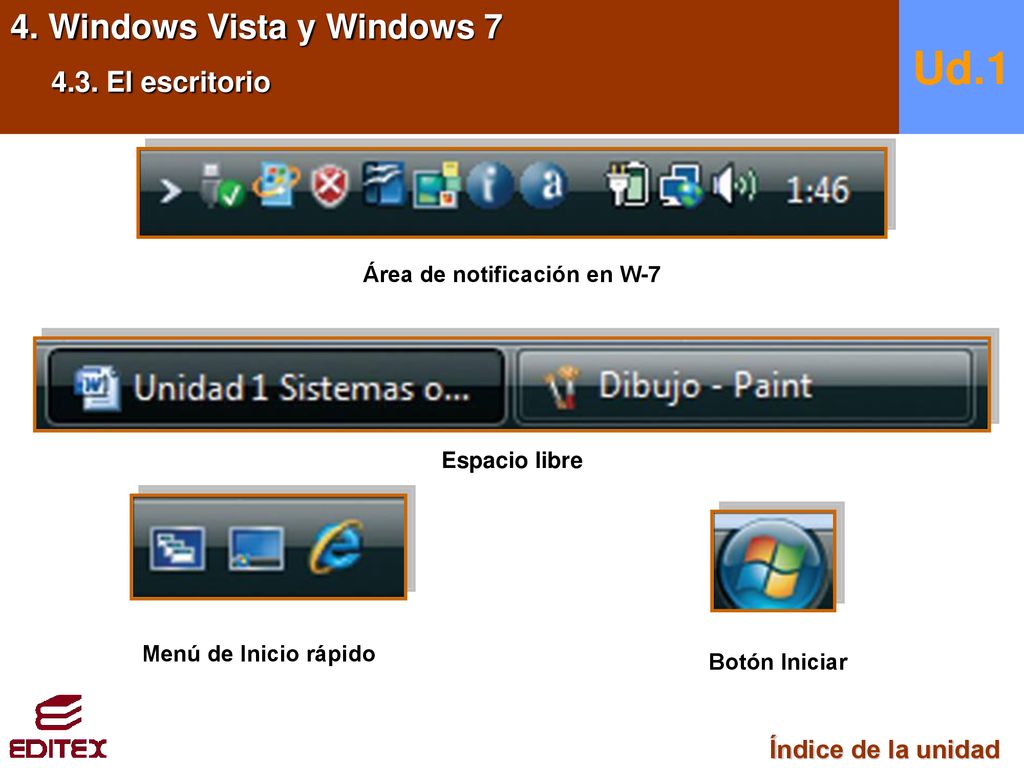
Task: Click the blue information 'i' tray icon
Action: click(x=488, y=185)
